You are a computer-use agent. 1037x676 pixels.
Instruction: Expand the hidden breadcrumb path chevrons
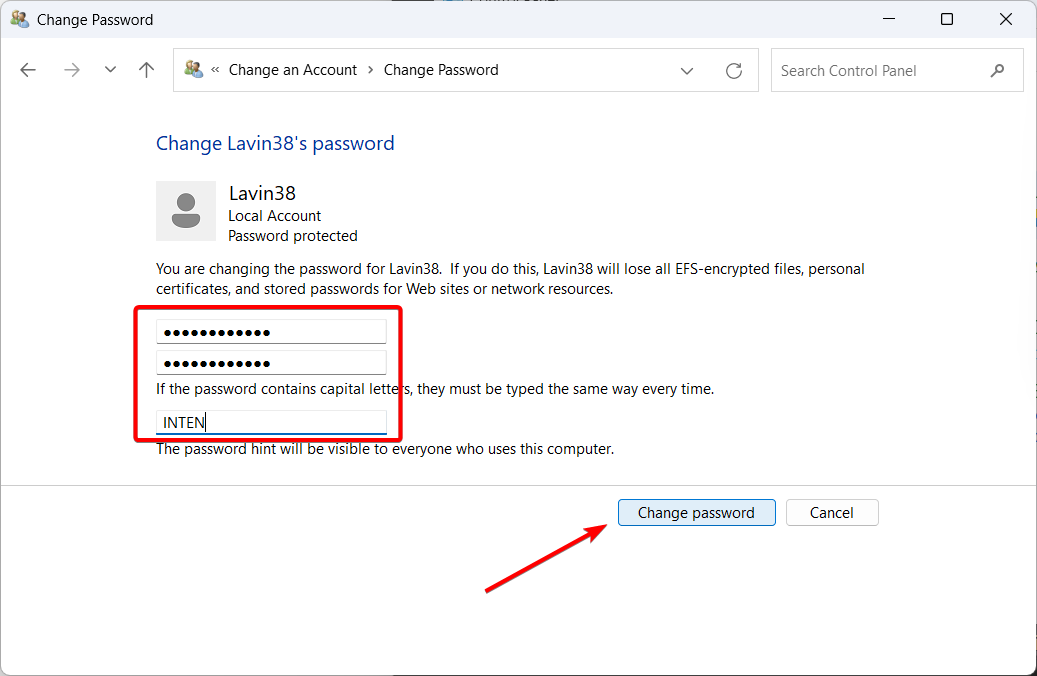[215, 69]
